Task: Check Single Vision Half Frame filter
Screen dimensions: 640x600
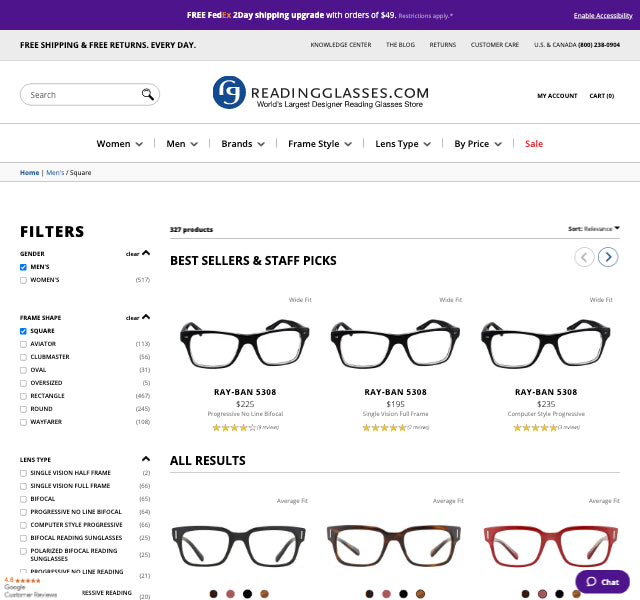Action: [x=23, y=473]
